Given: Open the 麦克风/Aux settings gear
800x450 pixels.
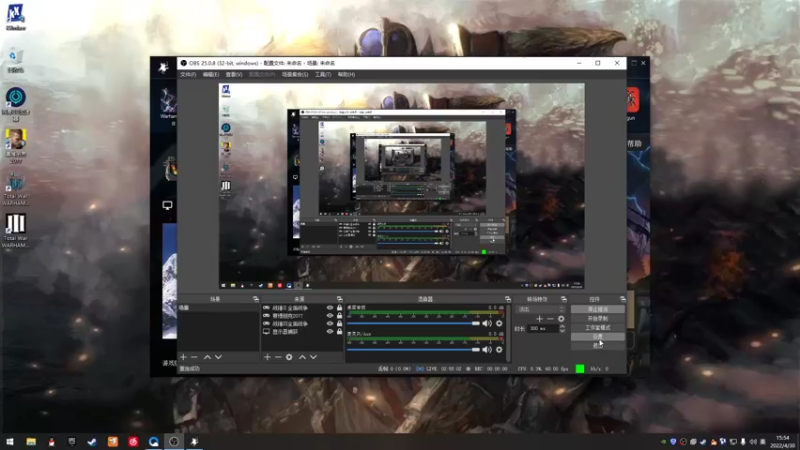Looking at the screenshot, I should pos(499,349).
